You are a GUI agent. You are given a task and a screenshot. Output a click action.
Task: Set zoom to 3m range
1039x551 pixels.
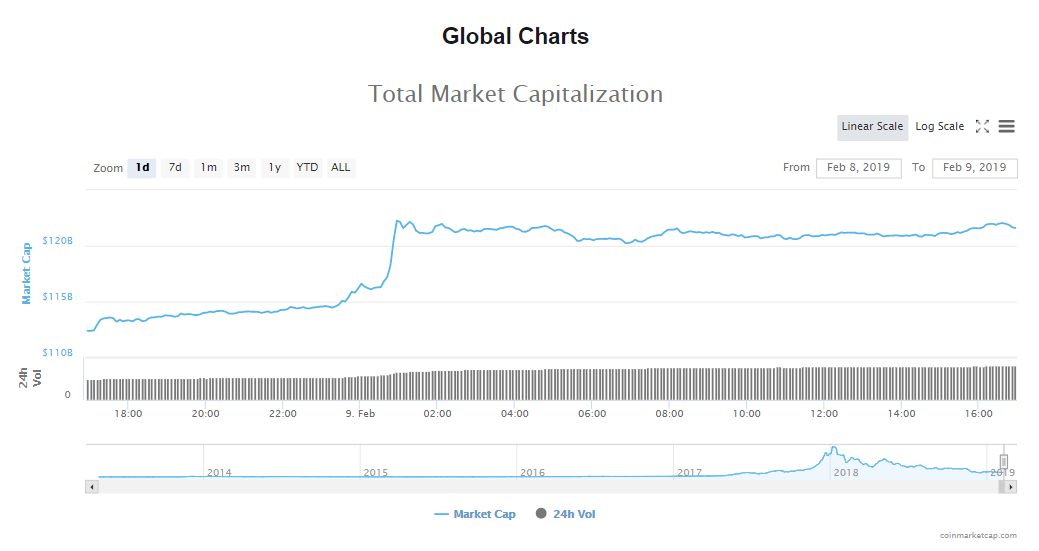click(x=242, y=168)
